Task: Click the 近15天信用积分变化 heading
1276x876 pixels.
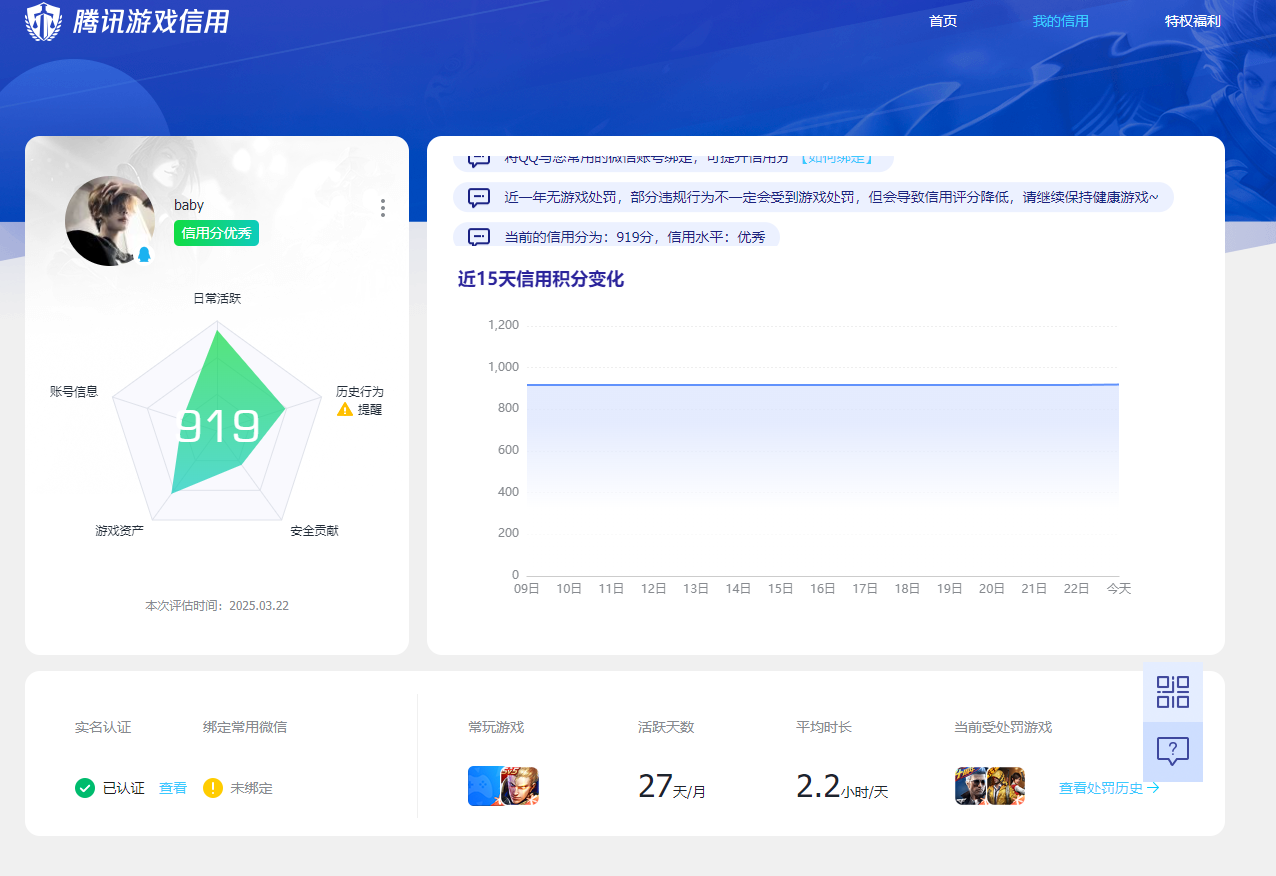Action: coord(541,279)
